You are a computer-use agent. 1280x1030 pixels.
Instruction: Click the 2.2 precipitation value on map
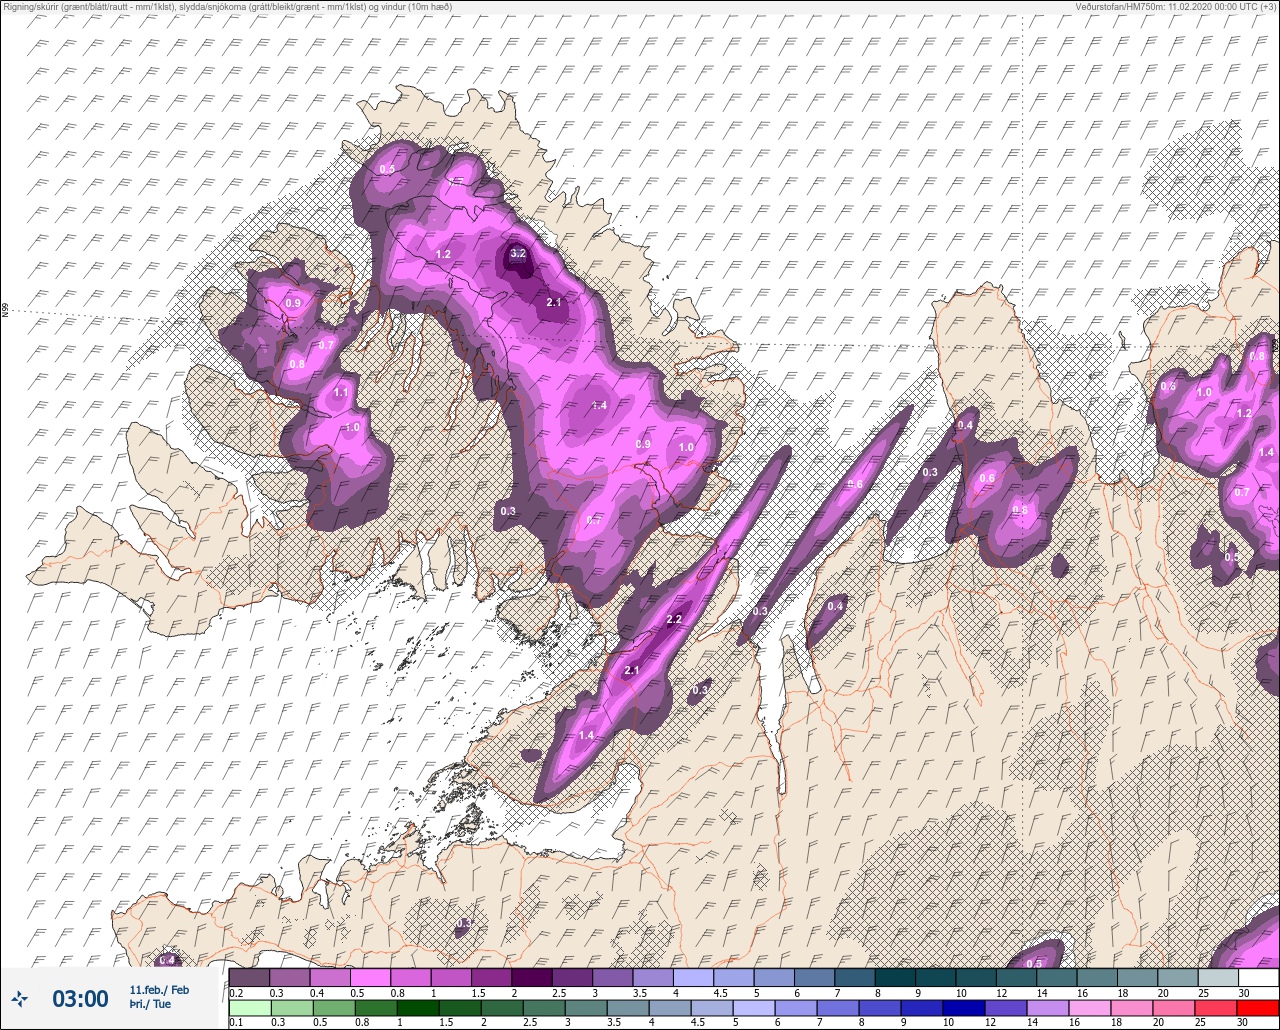[674, 620]
